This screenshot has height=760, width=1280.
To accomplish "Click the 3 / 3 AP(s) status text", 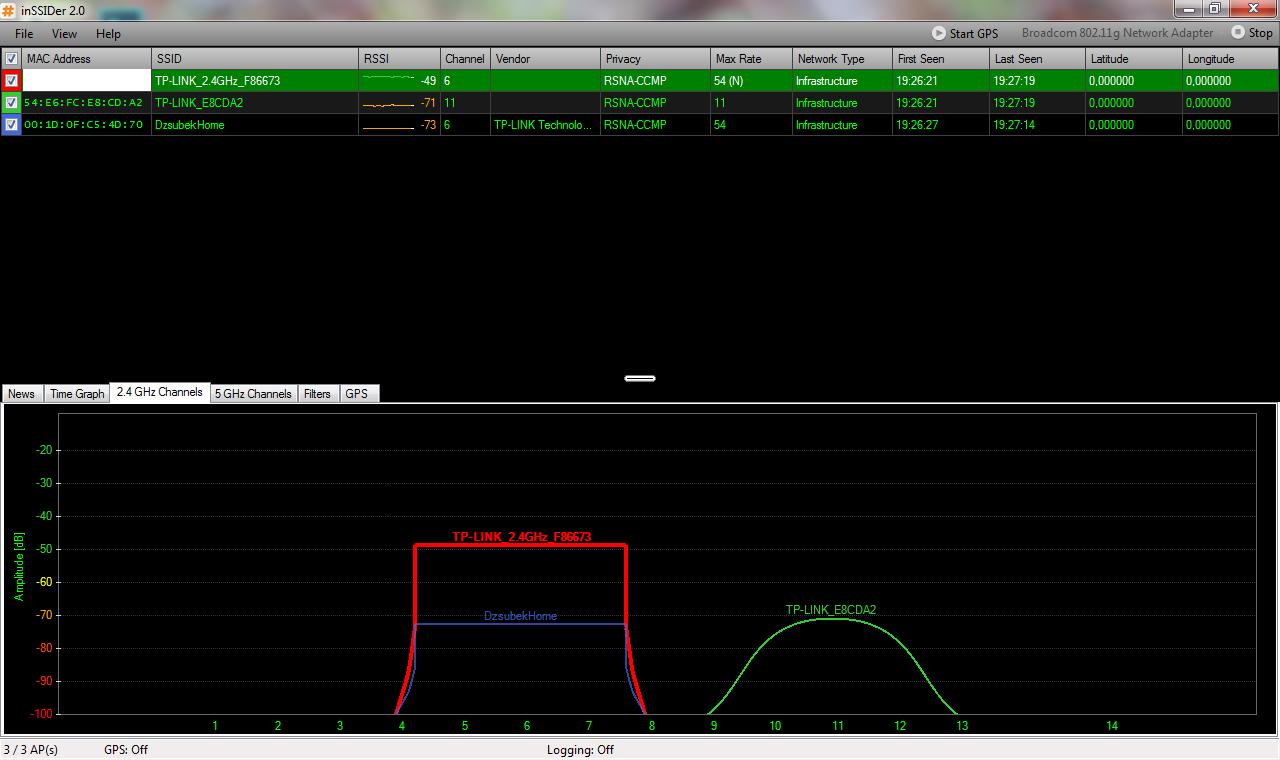I will click(x=31, y=750).
